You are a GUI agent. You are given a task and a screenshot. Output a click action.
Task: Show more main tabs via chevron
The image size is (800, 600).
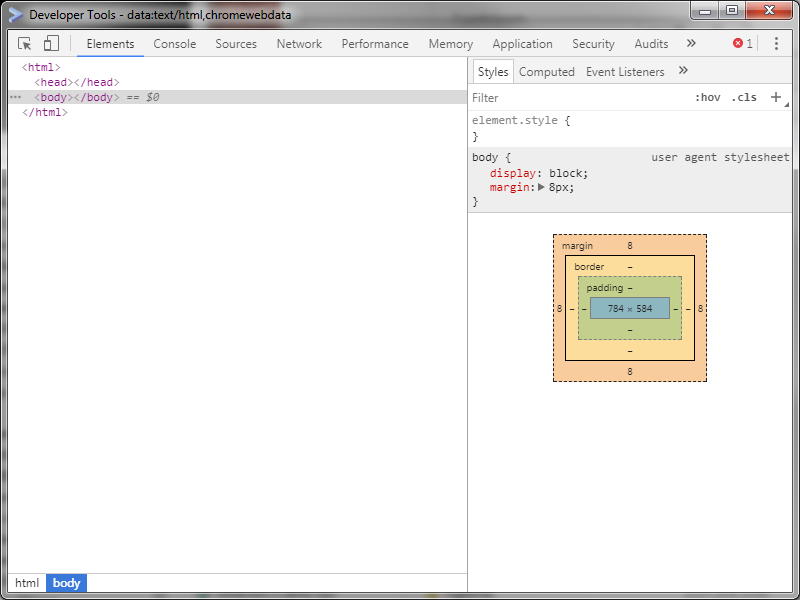(691, 43)
